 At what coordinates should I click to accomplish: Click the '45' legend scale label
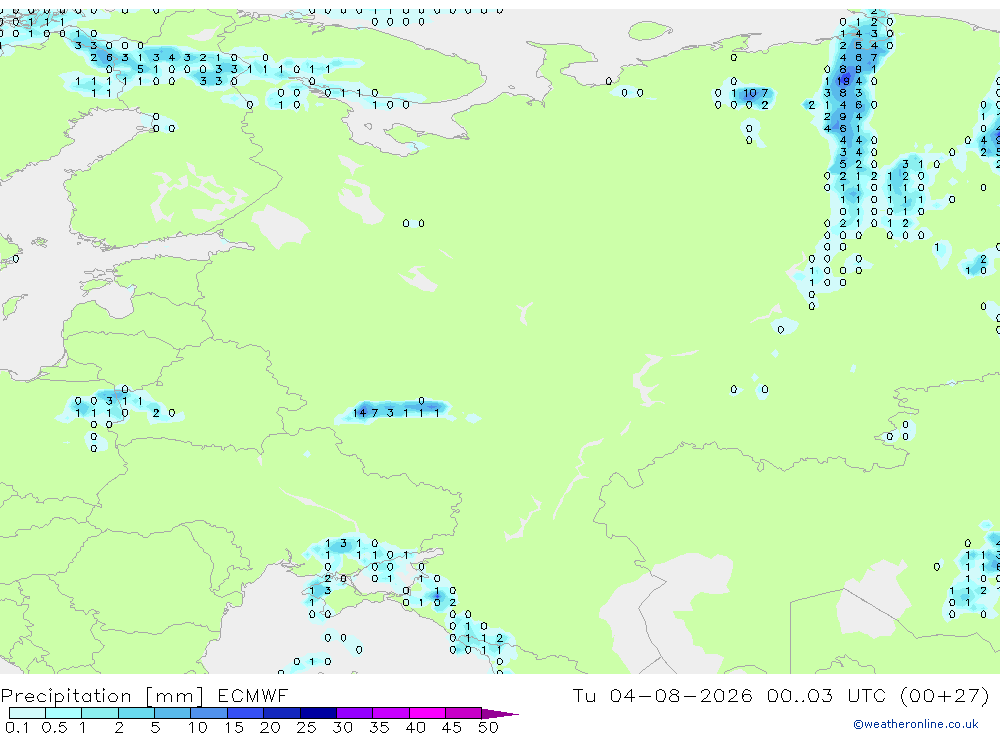click(x=452, y=727)
